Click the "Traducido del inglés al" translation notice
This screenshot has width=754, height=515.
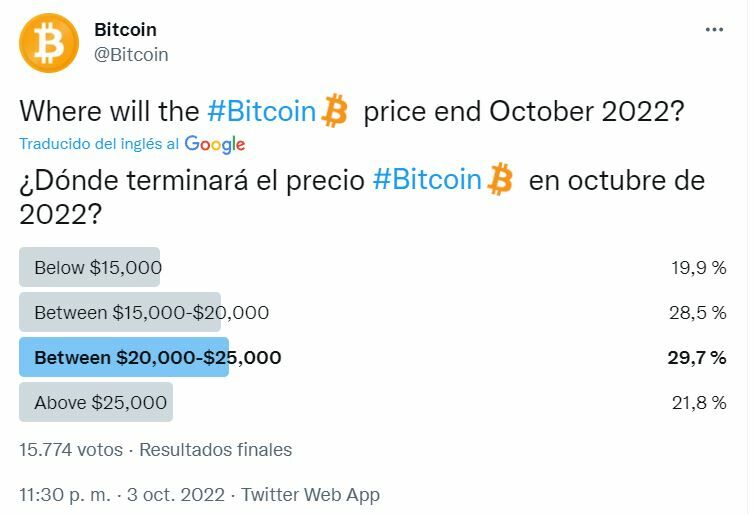(x=99, y=144)
